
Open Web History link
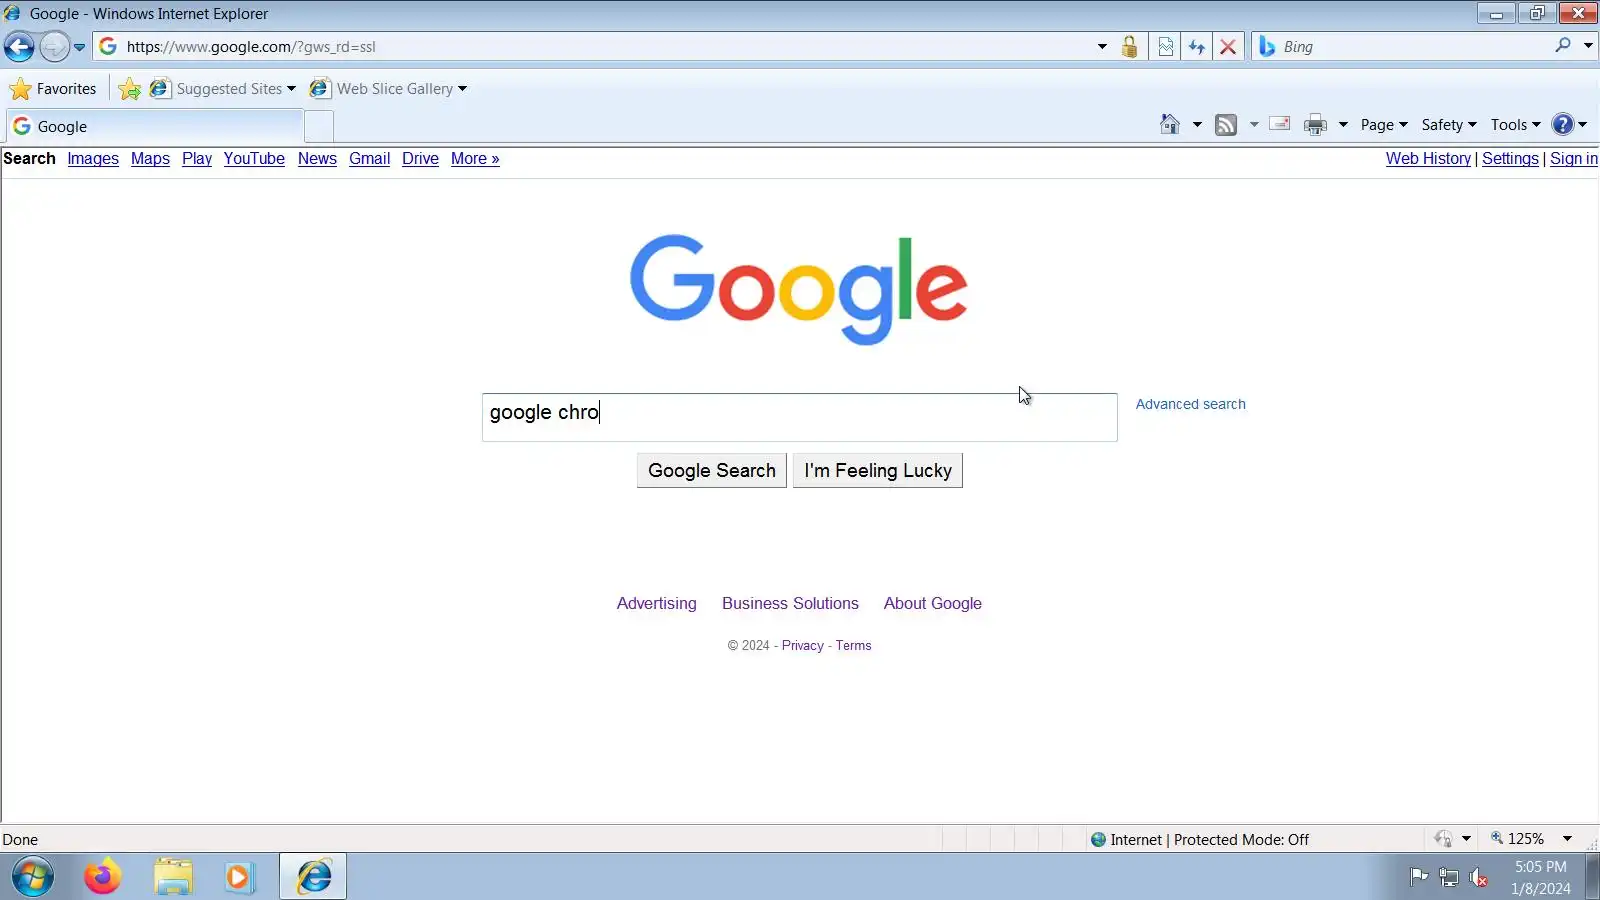(1428, 159)
